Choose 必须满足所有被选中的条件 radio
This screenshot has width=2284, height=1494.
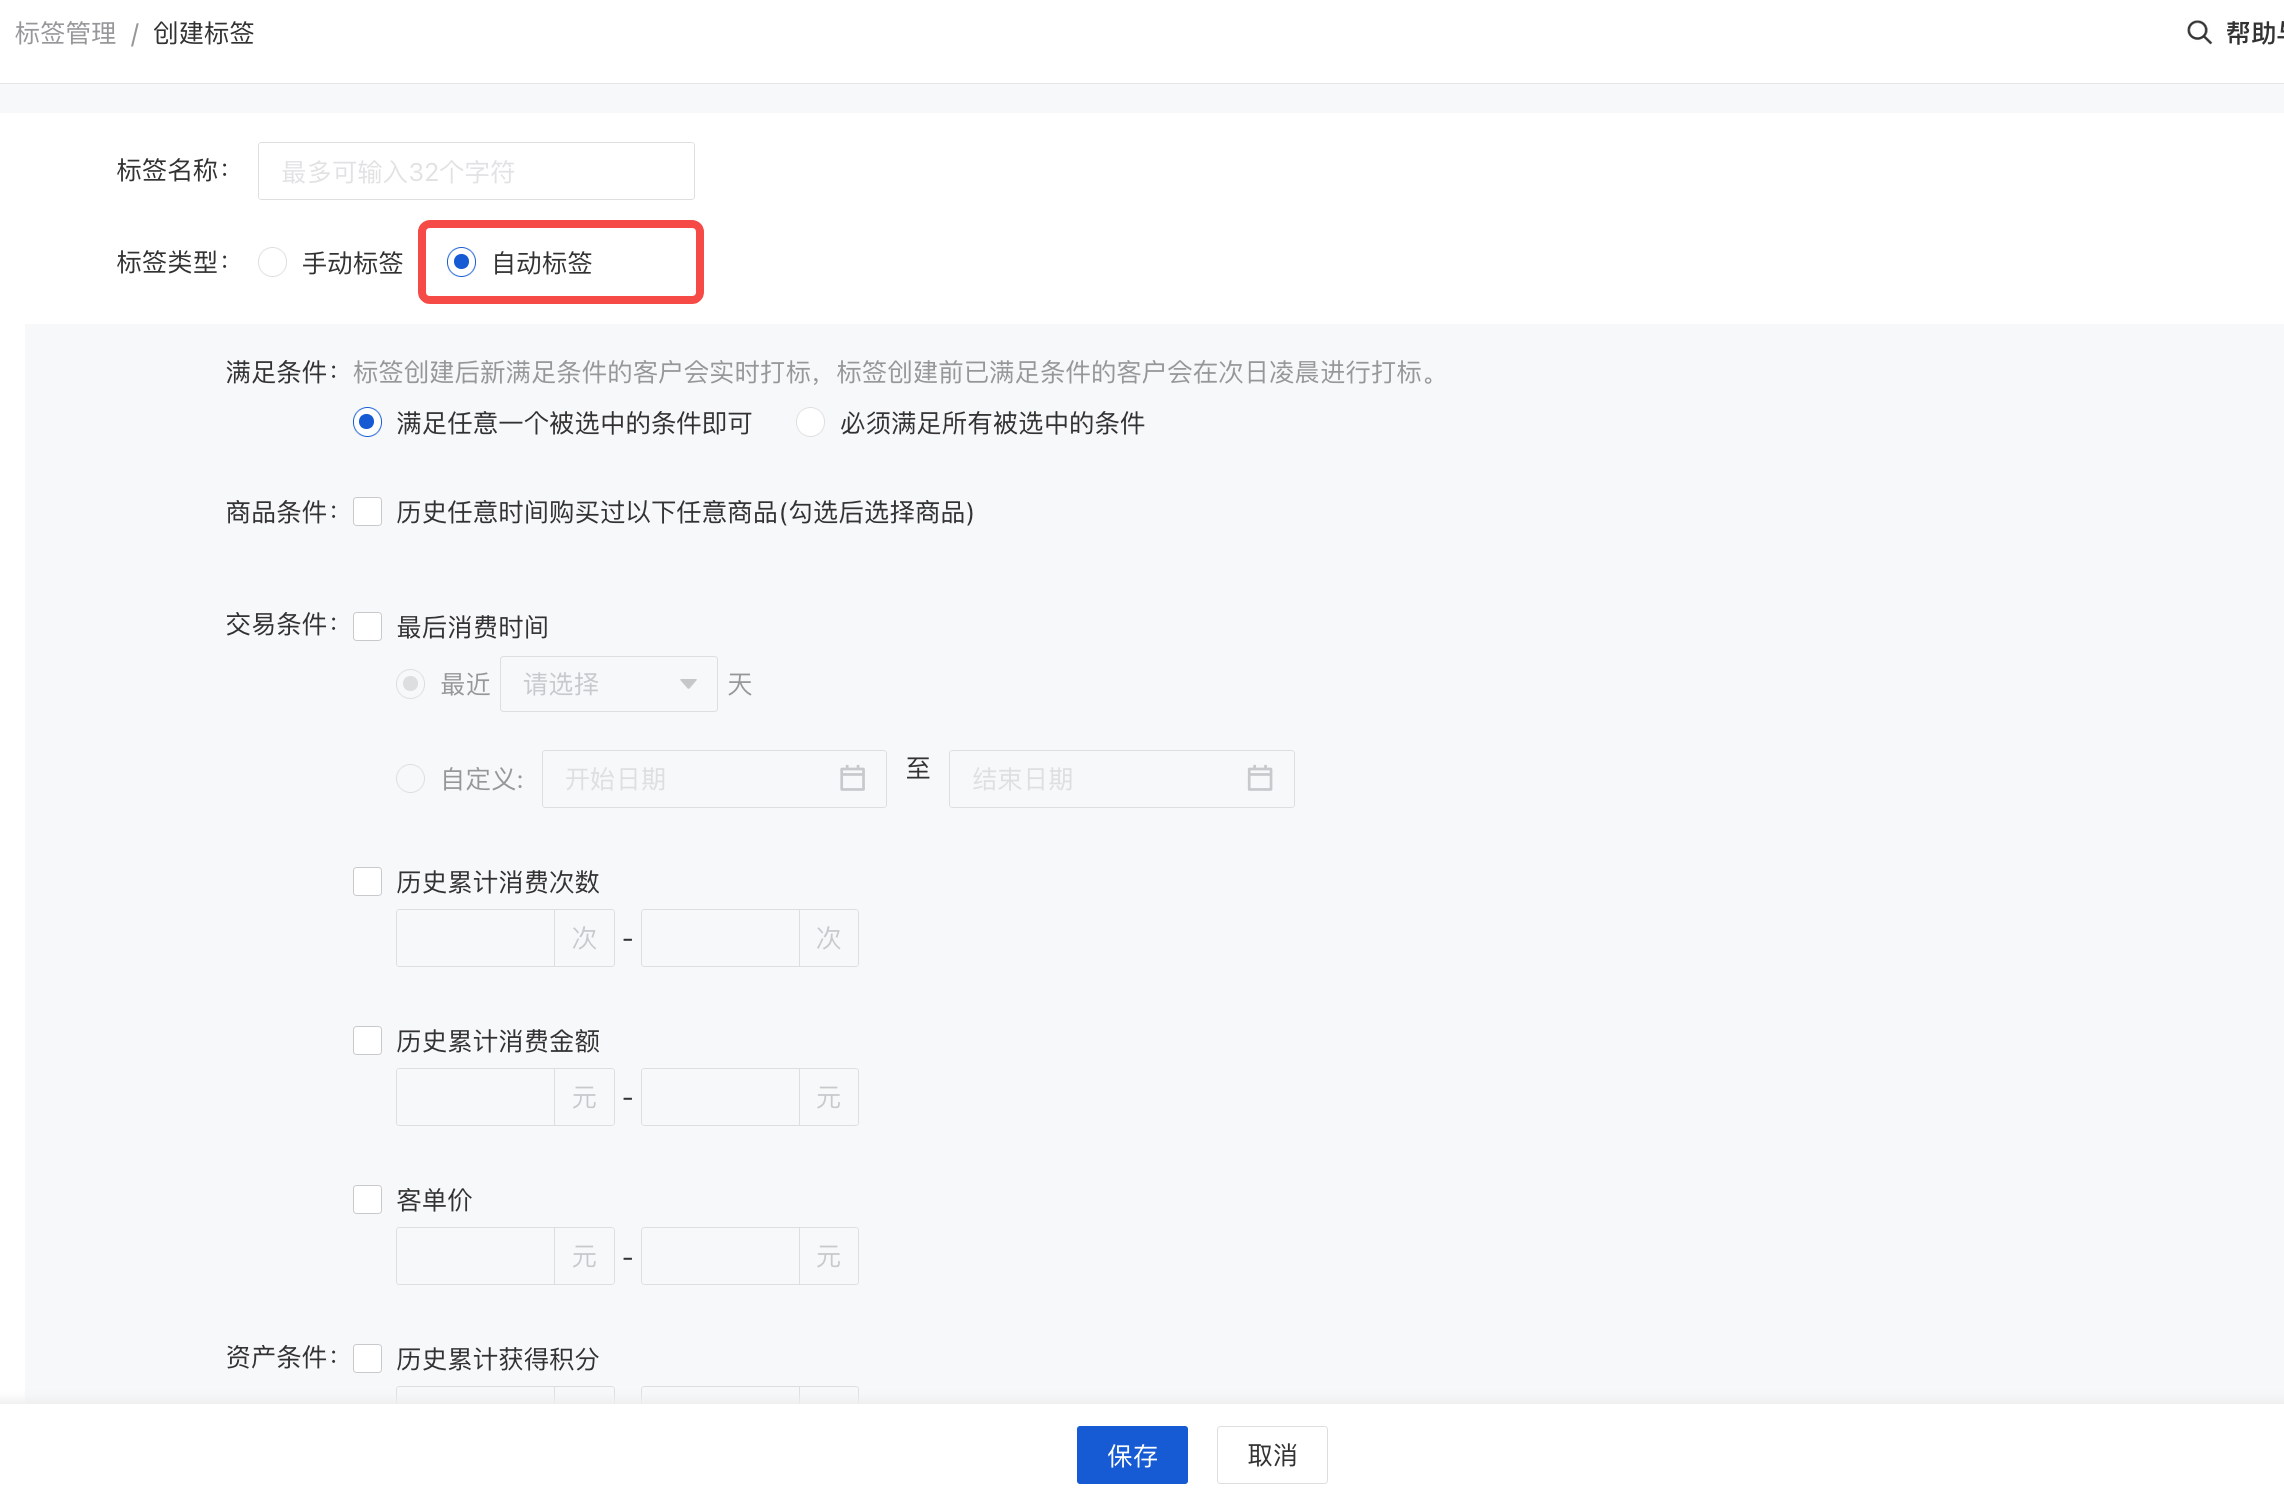click(810, 423)
